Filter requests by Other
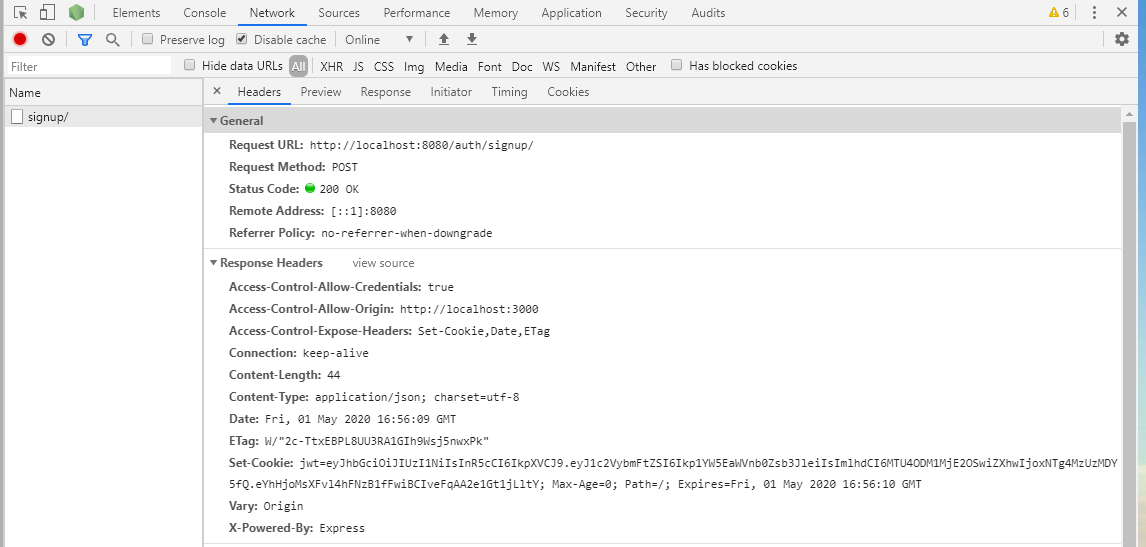 pyautogui.click(x=641, y=67)
